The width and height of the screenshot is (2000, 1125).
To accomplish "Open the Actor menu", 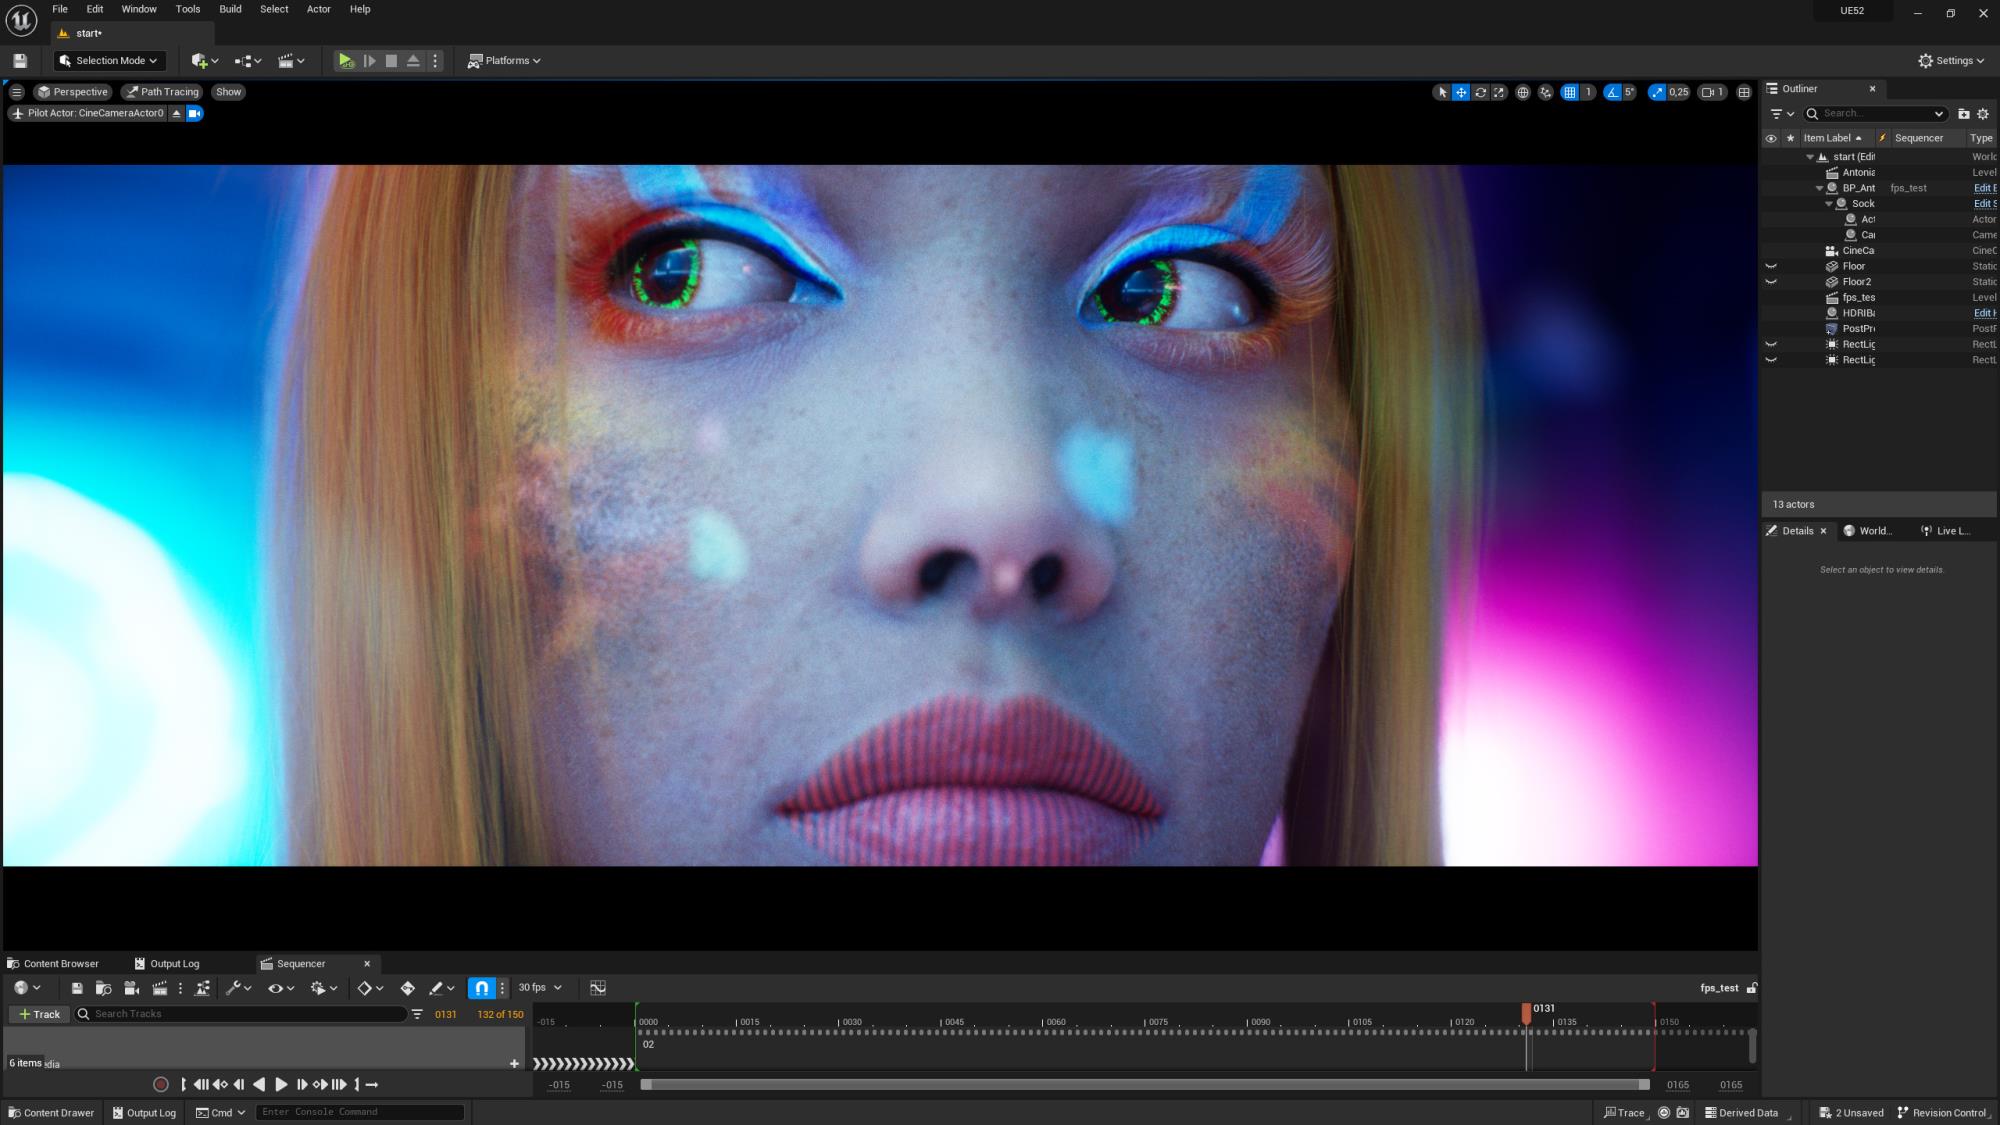I will pos(318,9).
